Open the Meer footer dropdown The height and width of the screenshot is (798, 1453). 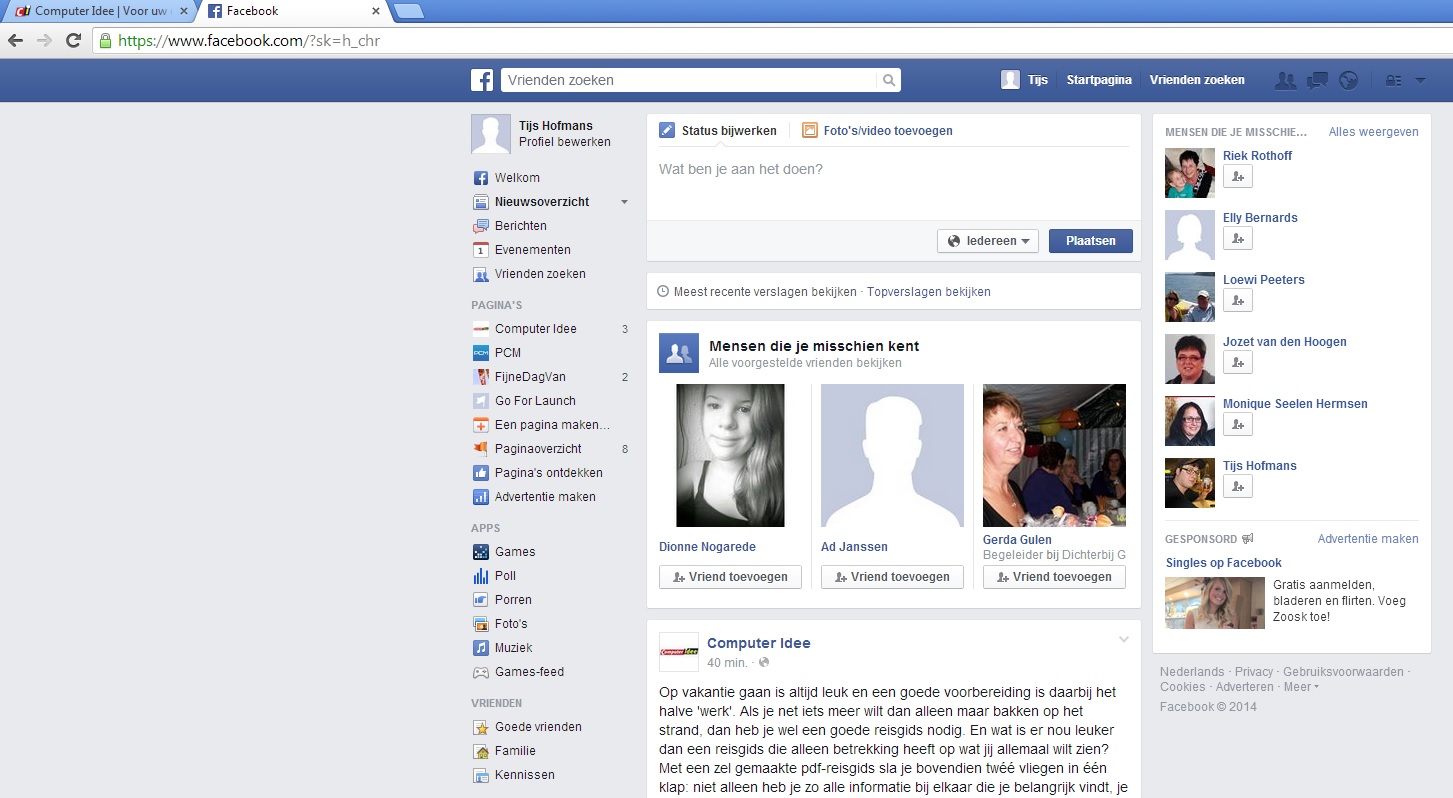(x=1301, y=687)
